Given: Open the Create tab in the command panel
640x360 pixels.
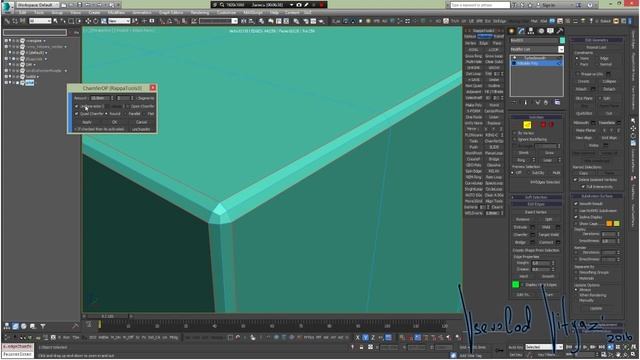Looking at the screenshot, I should point(511,31).
